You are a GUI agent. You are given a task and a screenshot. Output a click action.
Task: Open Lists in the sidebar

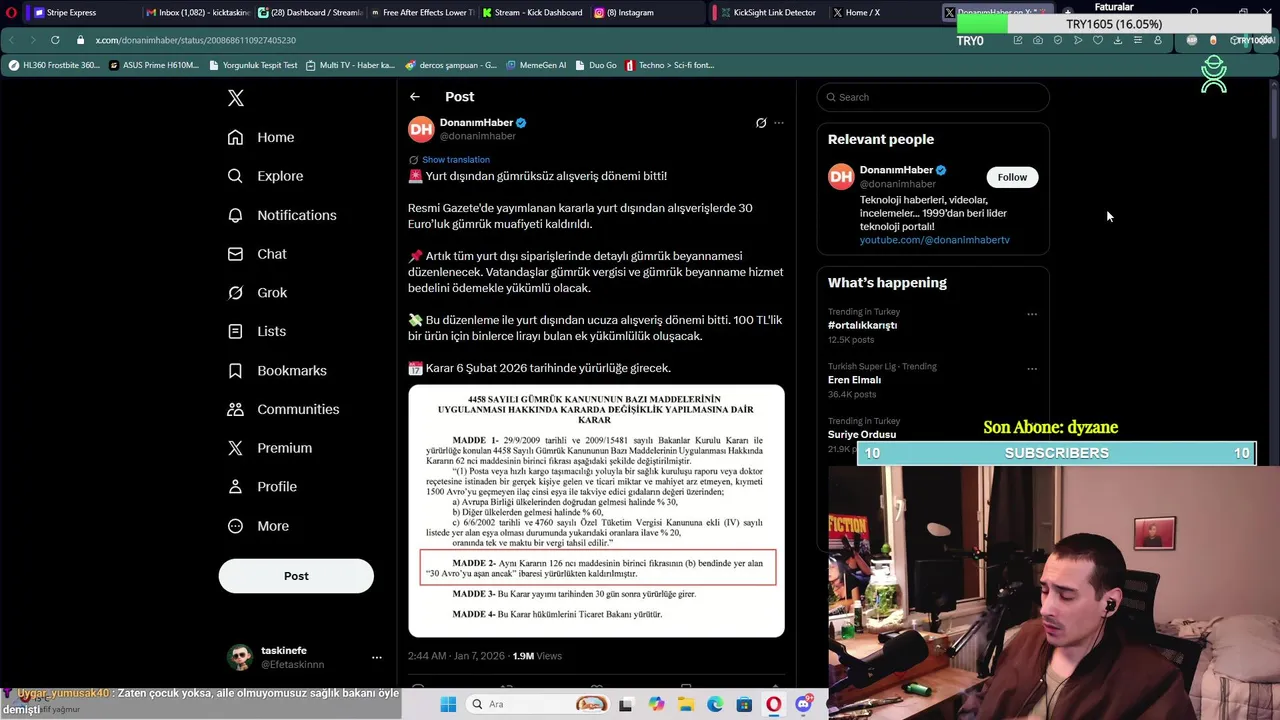click(x=257, y=331)
